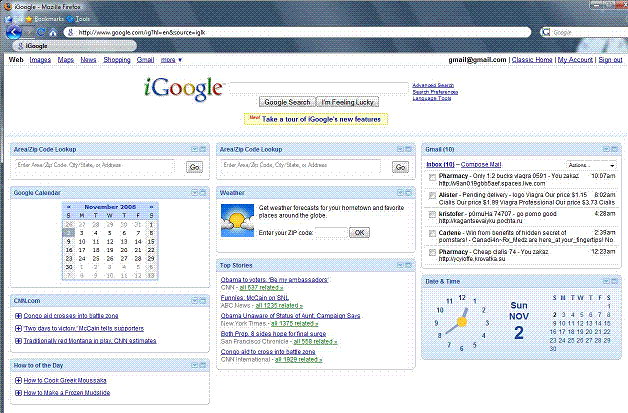
Task: Click the Google Search button
Action: click(x=287, y=102)
